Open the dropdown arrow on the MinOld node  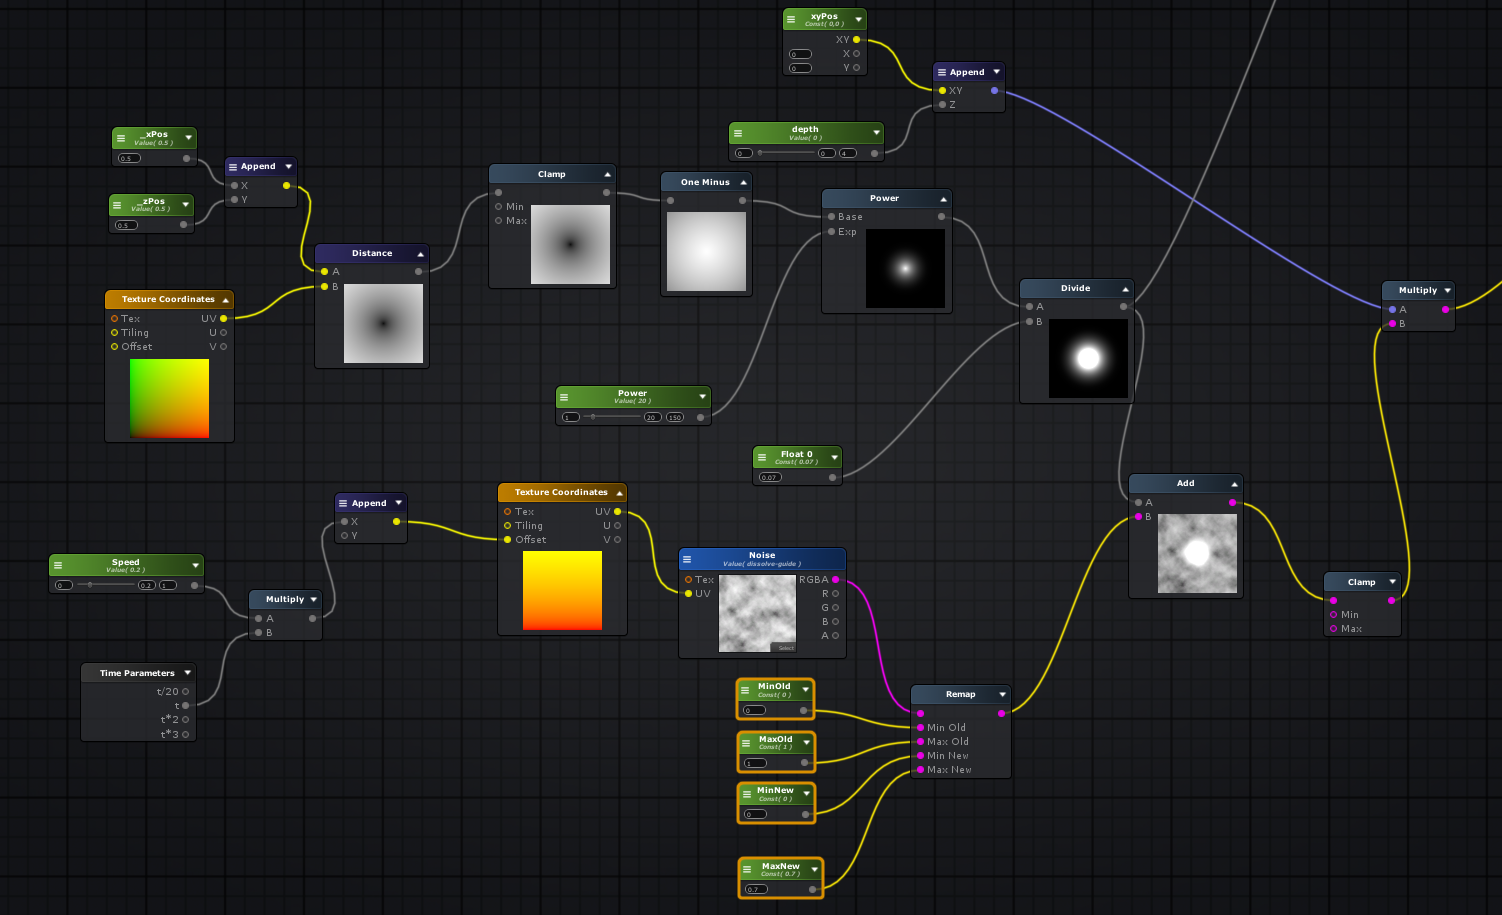point(805,689)
